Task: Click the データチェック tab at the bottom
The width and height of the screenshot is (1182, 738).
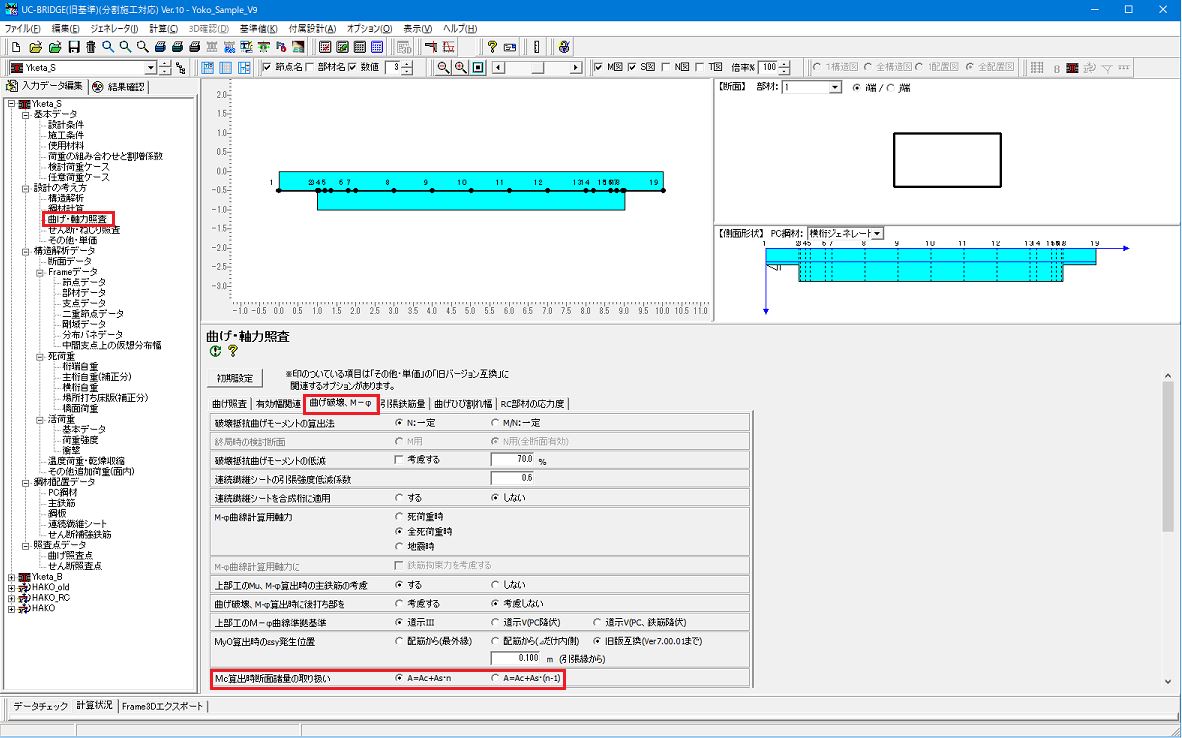Action: click(x=41, y=706)
